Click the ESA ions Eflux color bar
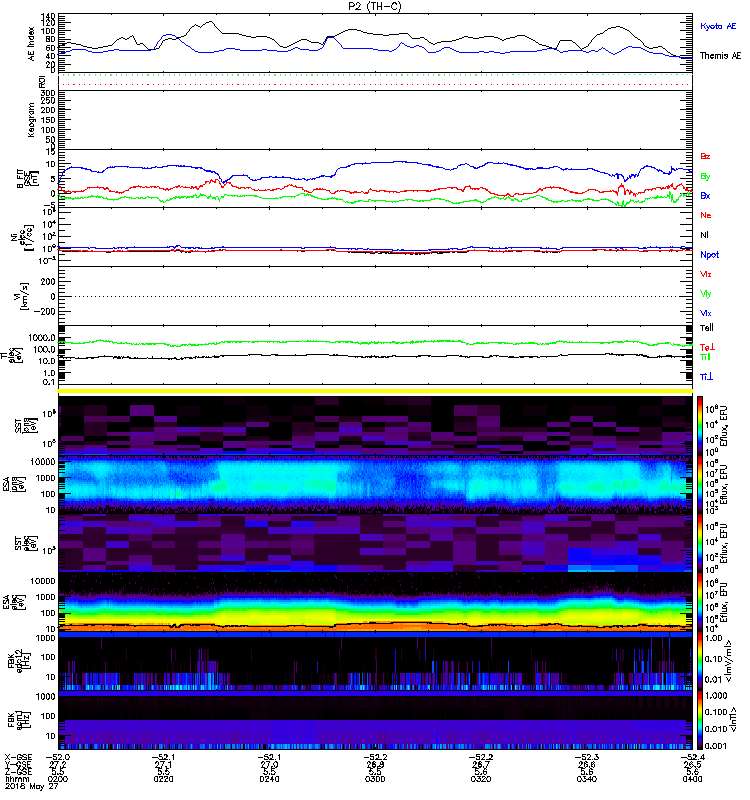This screenshot has width=750, height=800. point(700,484)
